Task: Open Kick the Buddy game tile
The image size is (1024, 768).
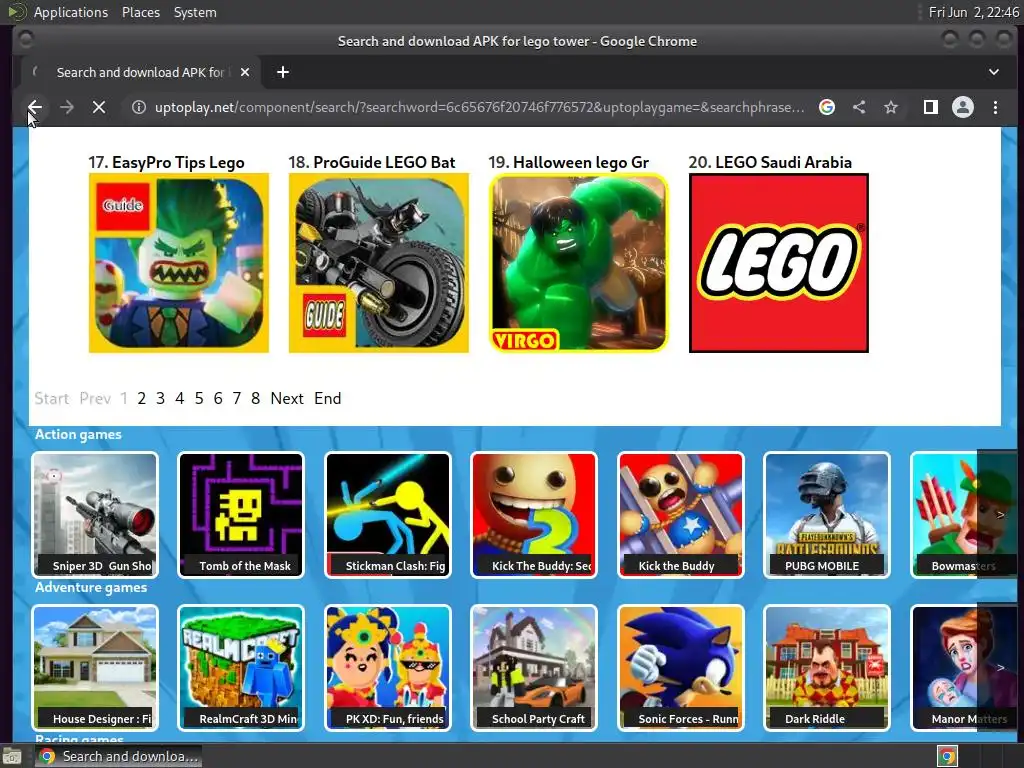Action: 680,515
